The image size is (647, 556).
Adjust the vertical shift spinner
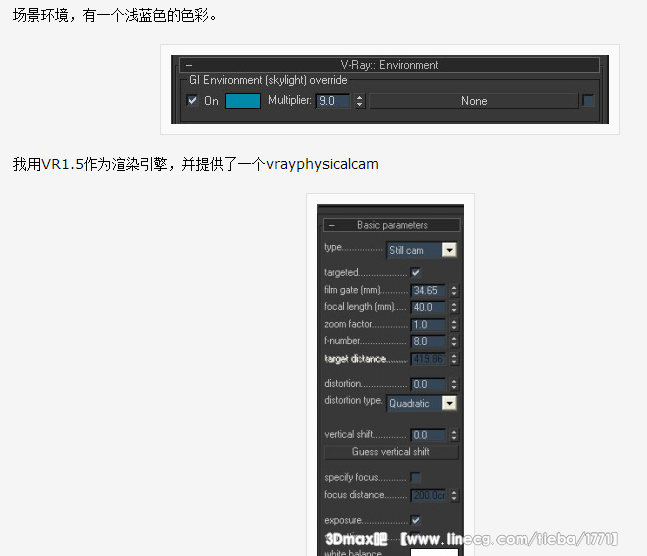pyautogui.click(x=454, y=435)
